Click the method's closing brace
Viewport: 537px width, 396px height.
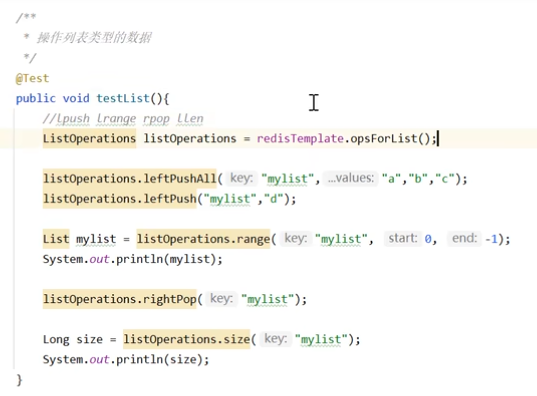(x=19, y=380)
